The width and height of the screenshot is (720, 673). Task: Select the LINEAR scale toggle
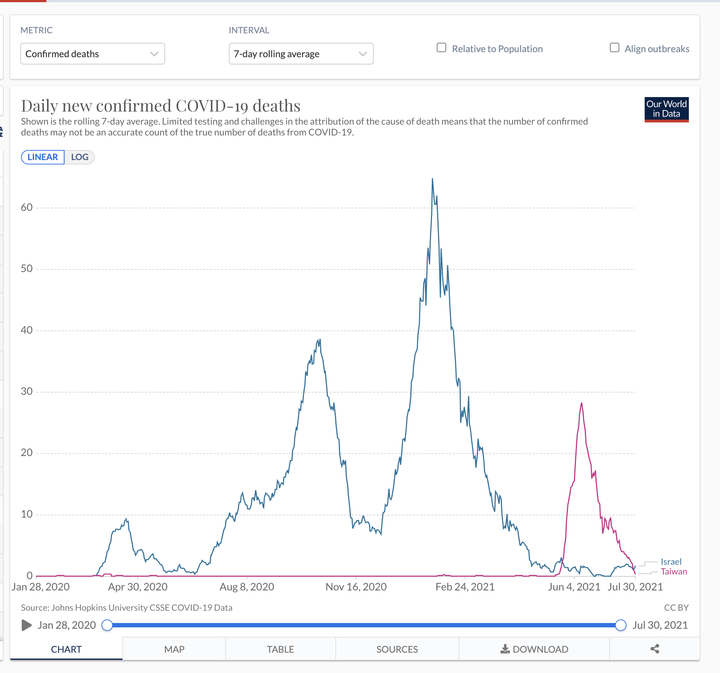pyautogui.click(x=43, y=157)
